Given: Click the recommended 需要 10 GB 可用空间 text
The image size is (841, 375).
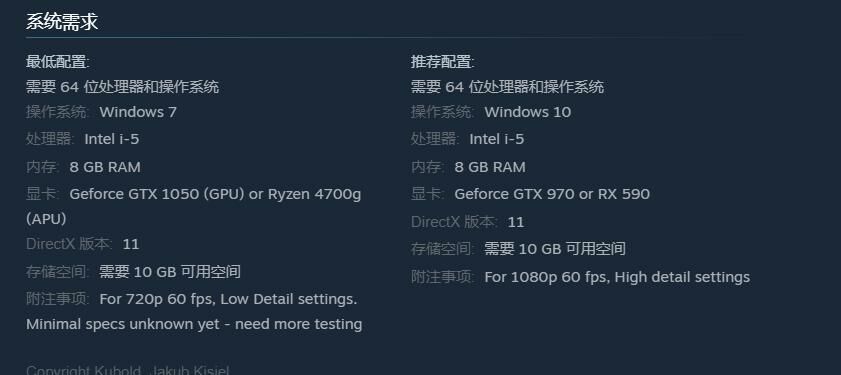Looking at the screenshot, I should pos(555,249).
